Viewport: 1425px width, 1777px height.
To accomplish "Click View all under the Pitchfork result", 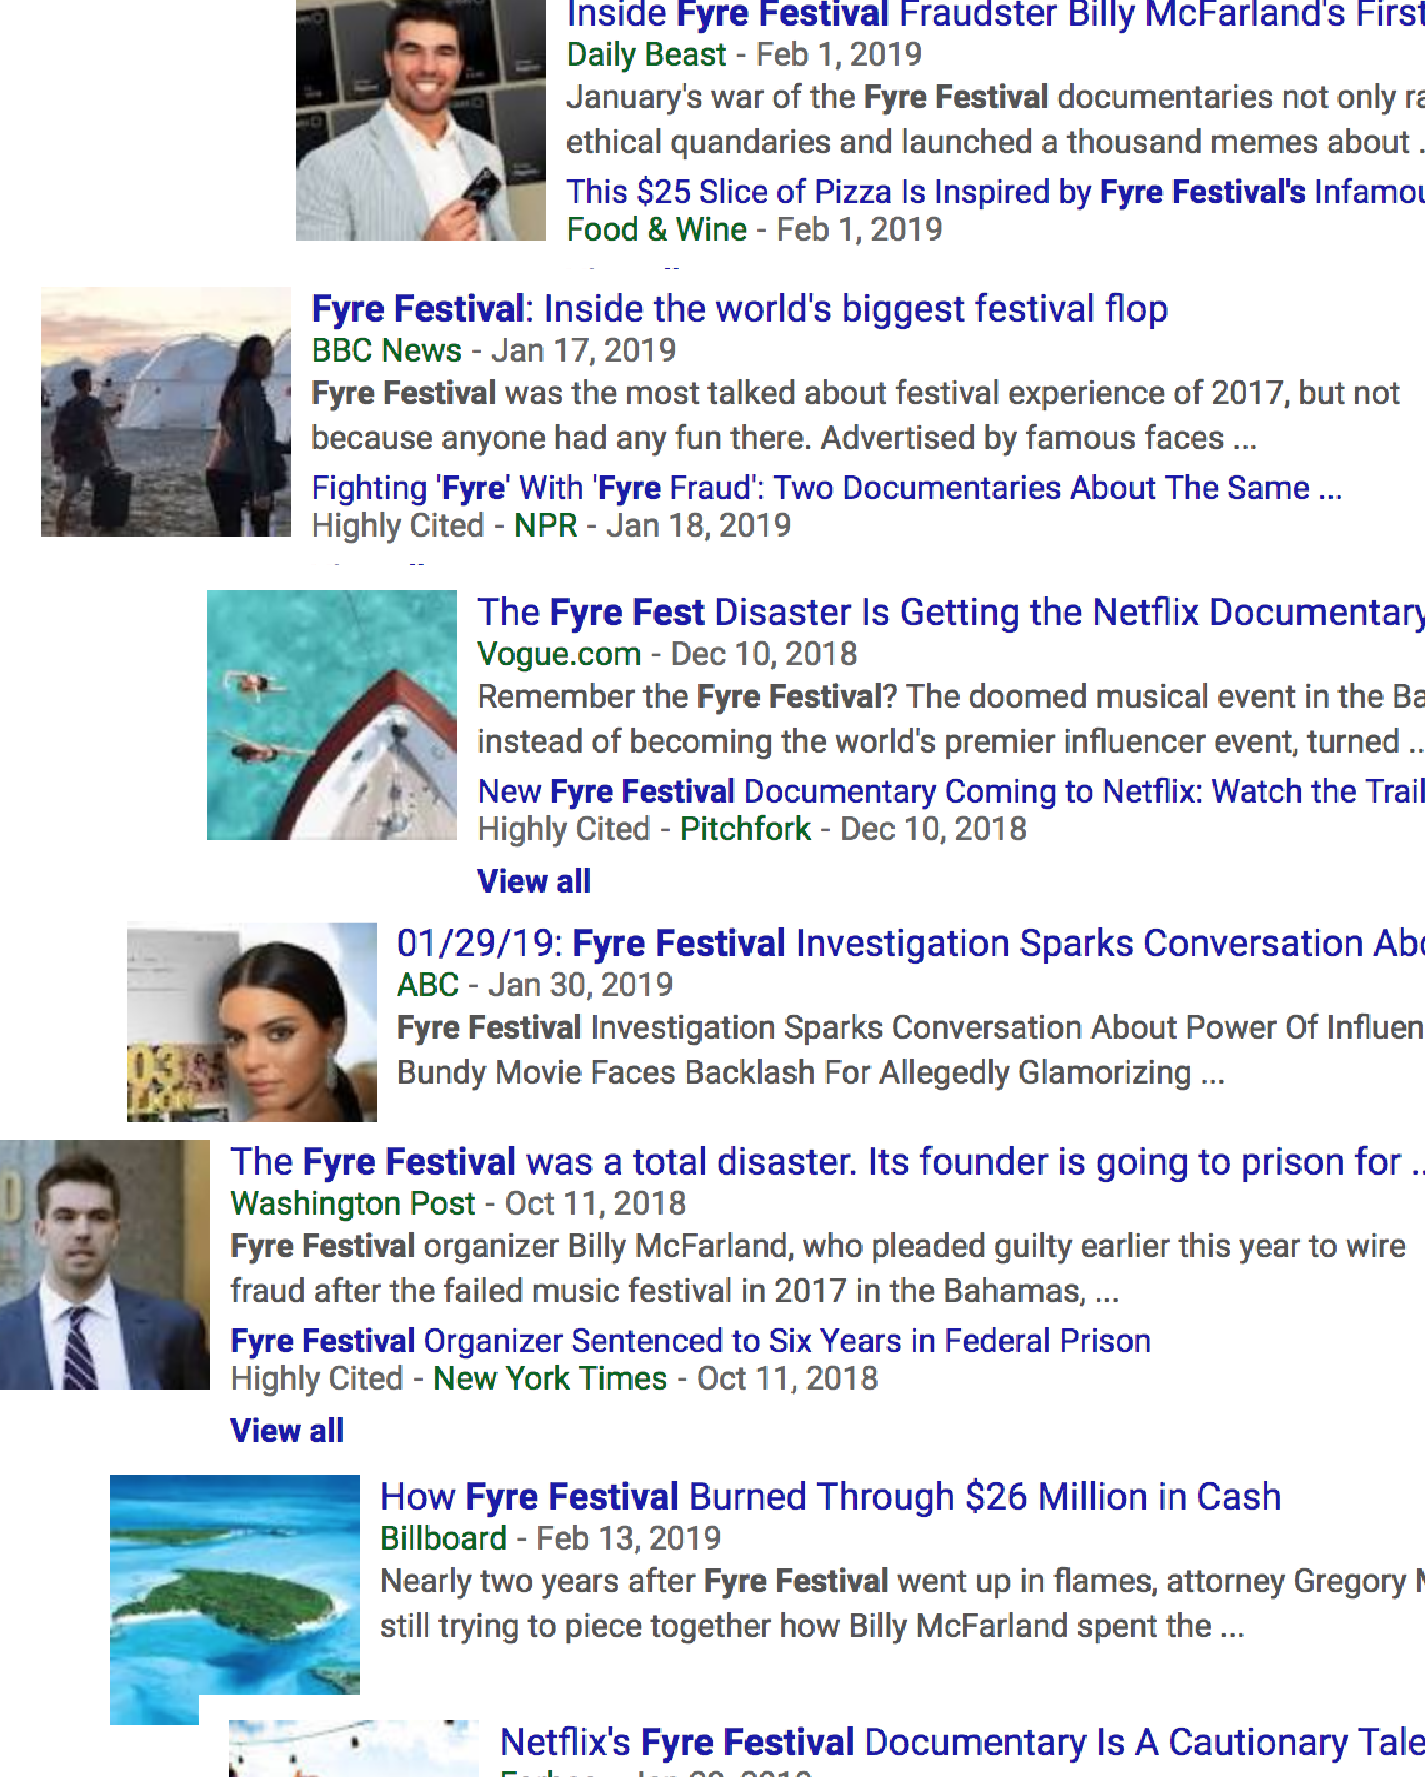I will pyautogui.click(x=534, y=881).
